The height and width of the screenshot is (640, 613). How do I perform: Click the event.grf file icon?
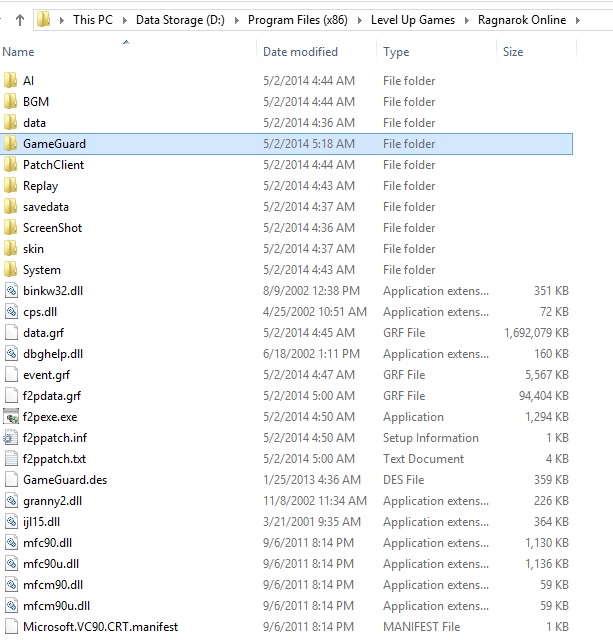(x=11, y=375)
